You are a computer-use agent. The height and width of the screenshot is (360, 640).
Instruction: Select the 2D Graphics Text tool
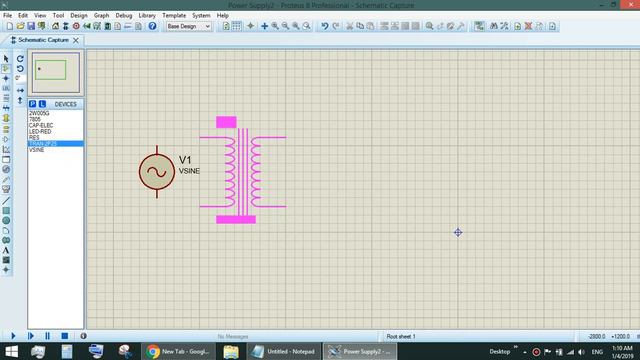pos(6,250)
